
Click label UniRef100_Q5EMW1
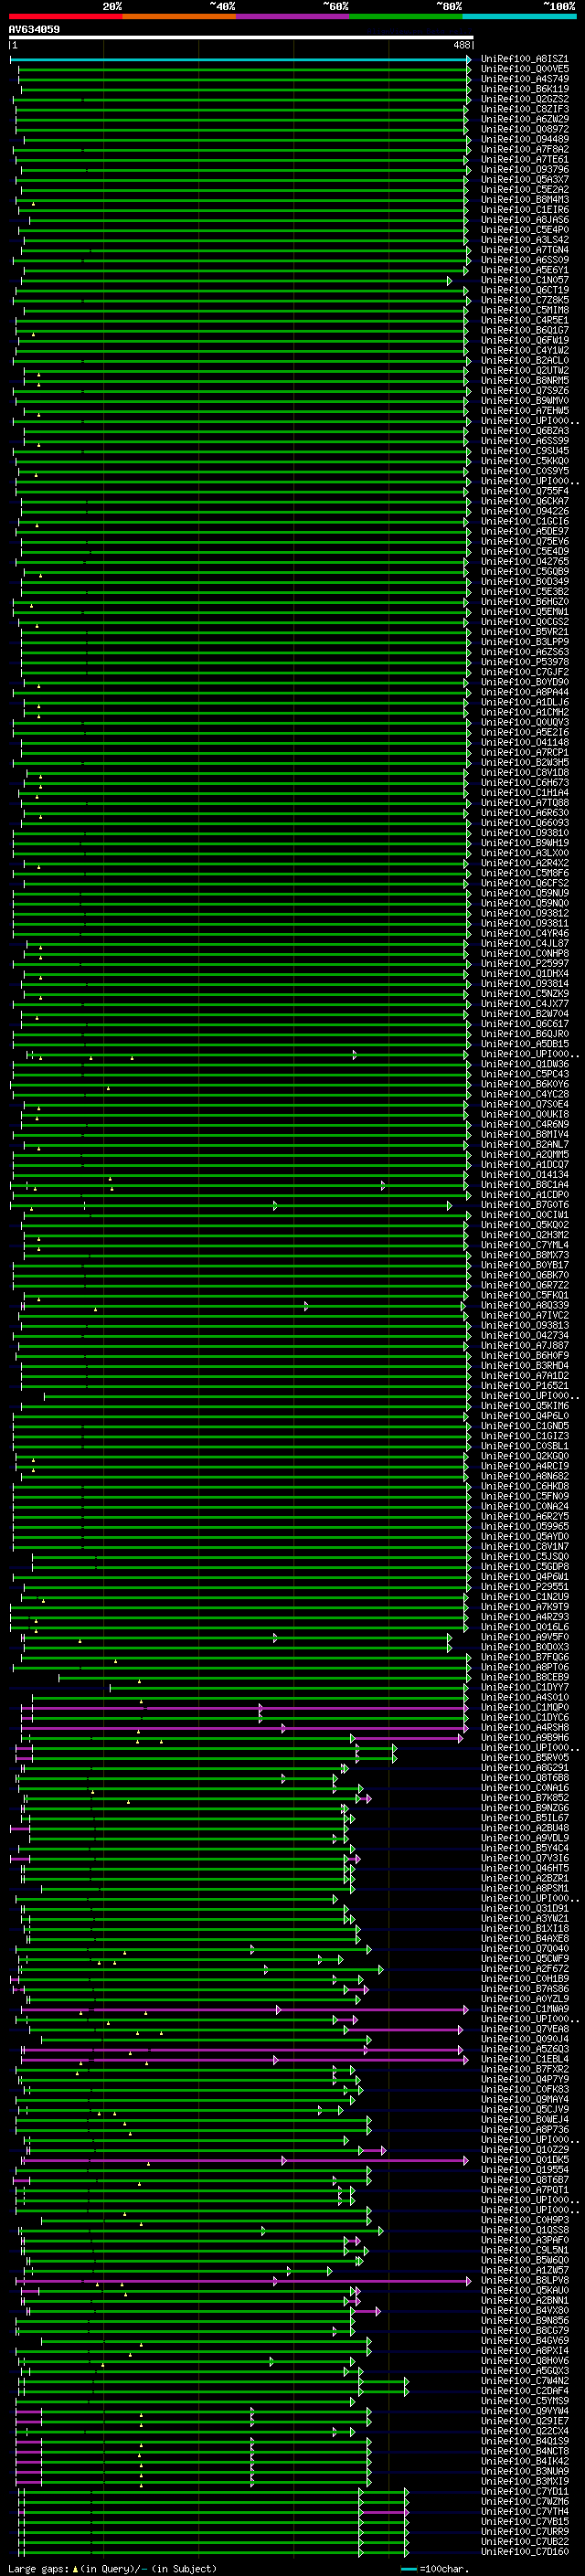(x=525, y=612)
